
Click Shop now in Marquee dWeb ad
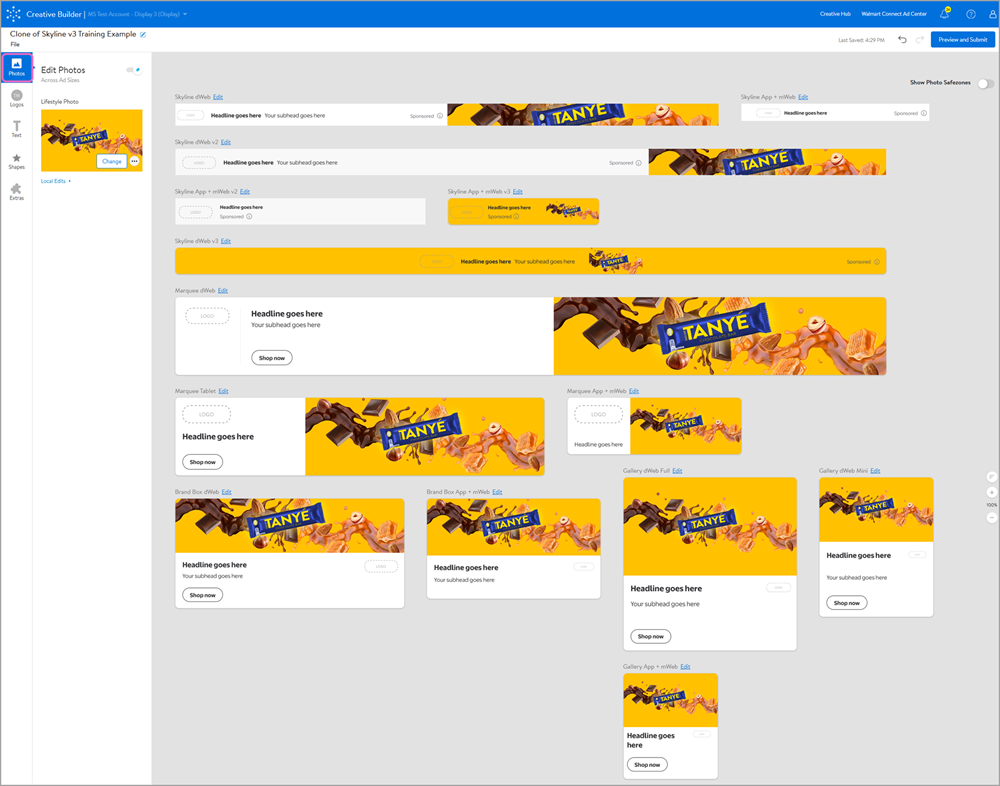pos(272,358)
